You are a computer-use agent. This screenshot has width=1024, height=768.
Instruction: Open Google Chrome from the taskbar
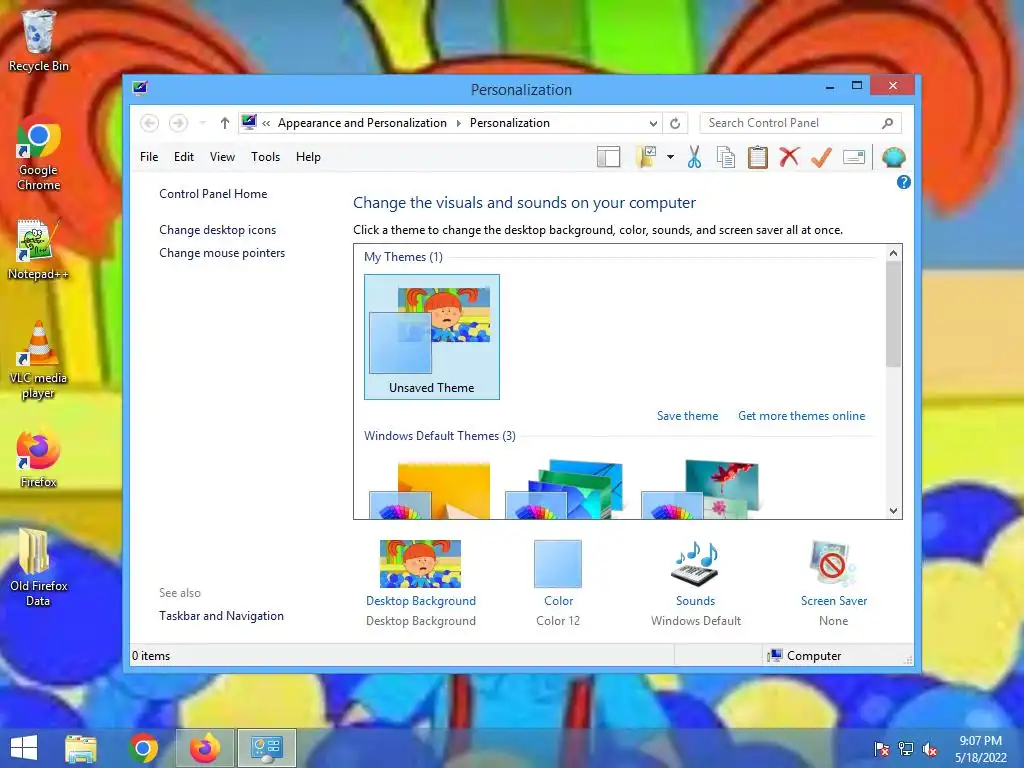tap(144, 748)
